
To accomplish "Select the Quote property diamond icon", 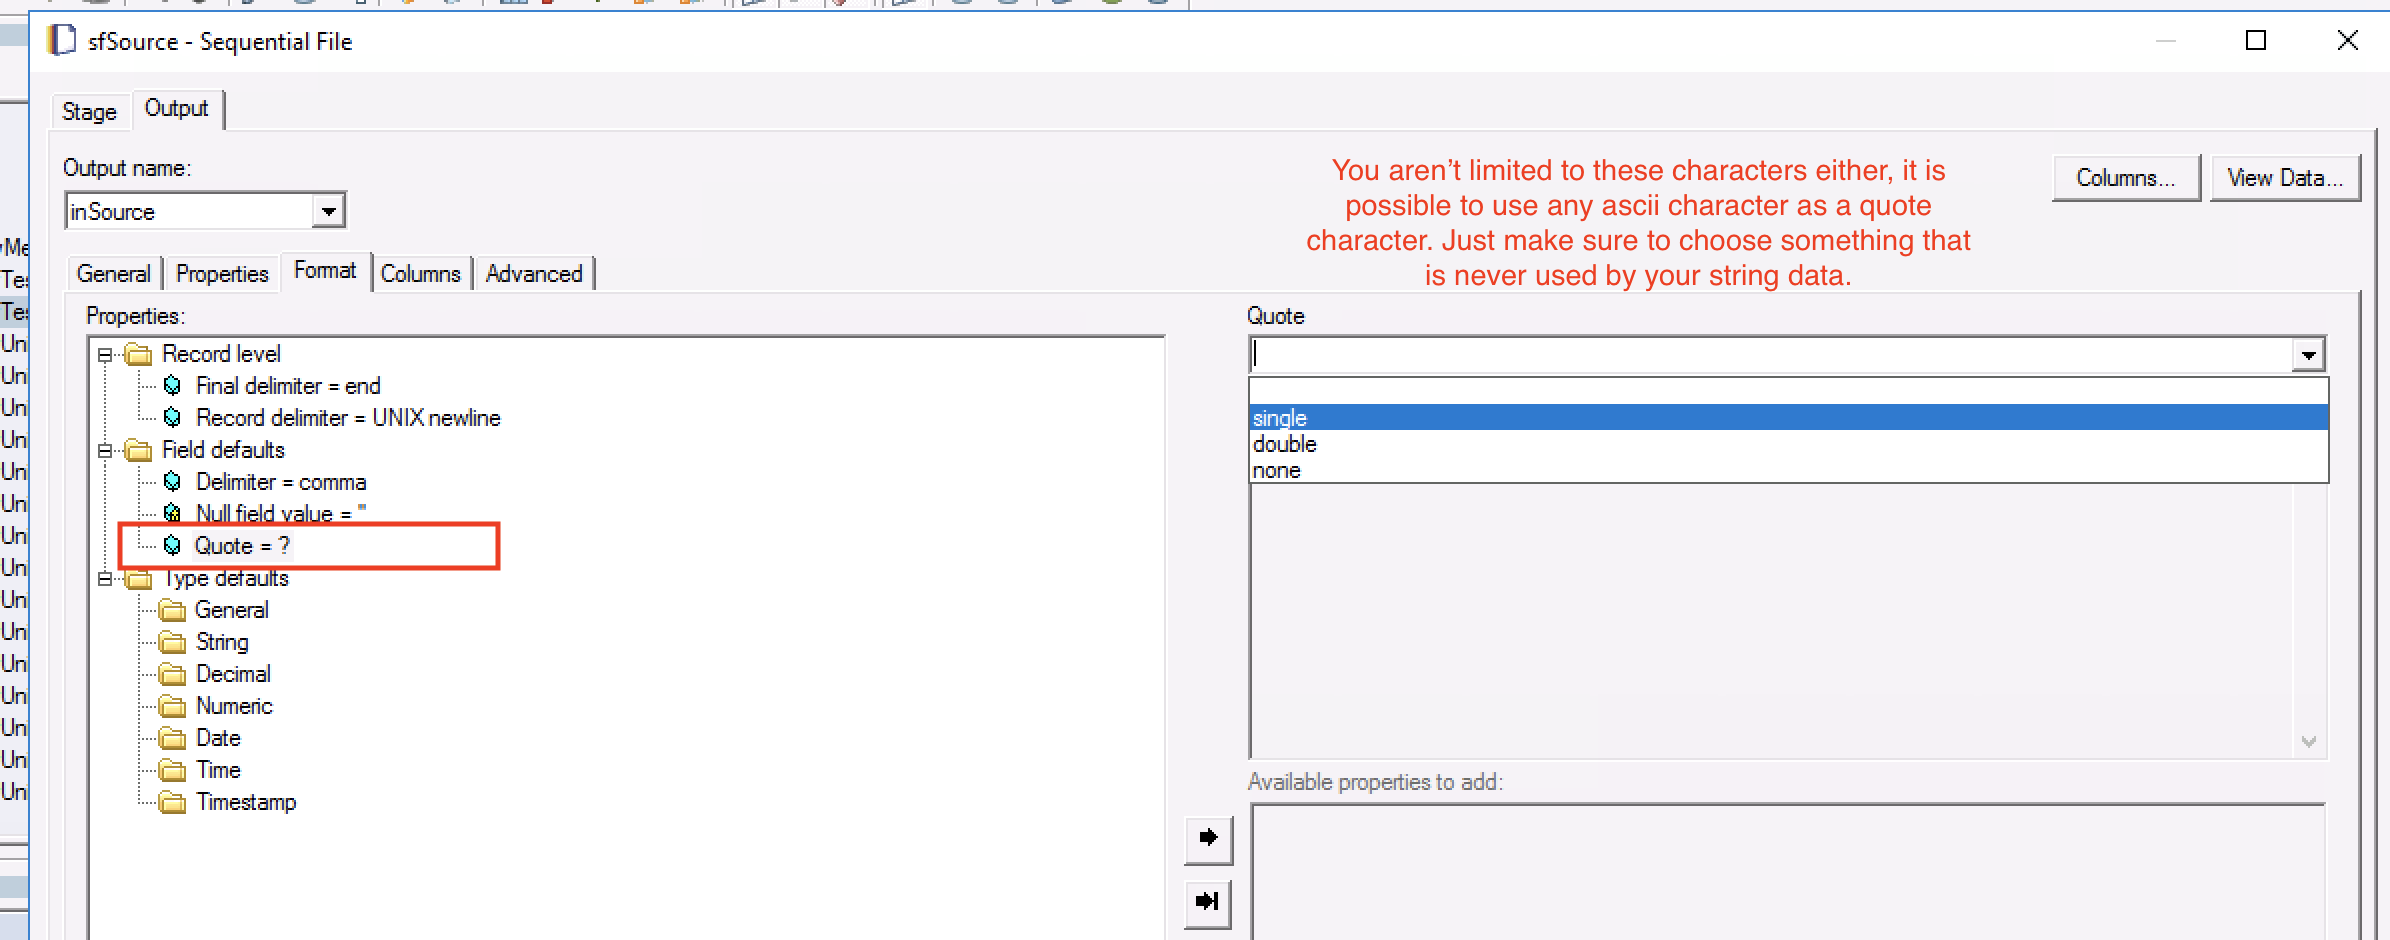I will point(172,546).
